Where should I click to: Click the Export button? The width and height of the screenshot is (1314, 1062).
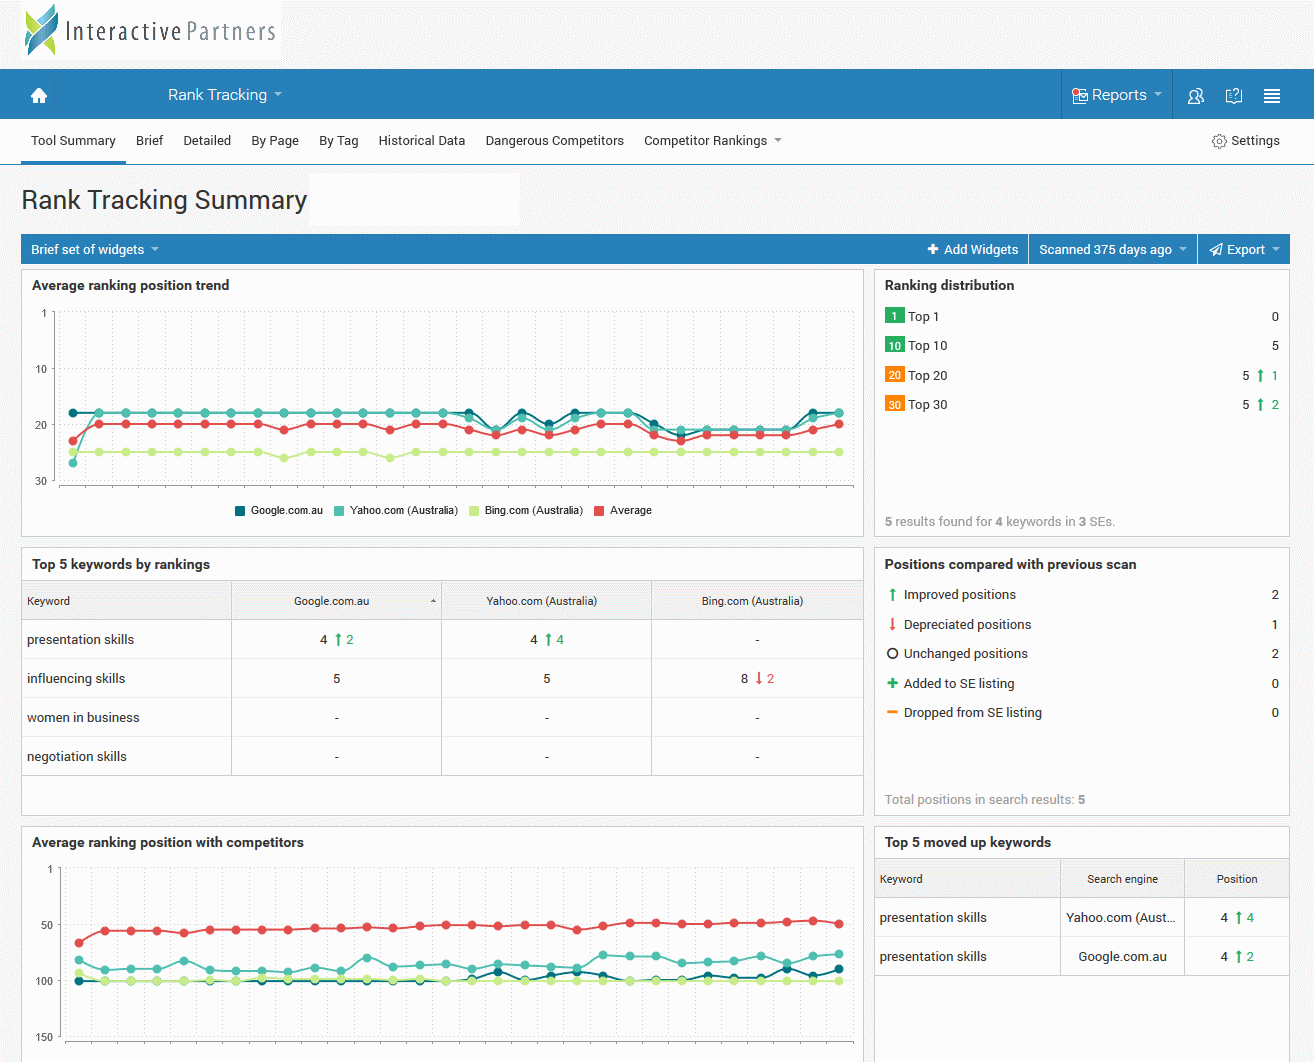coord(1244,250)
